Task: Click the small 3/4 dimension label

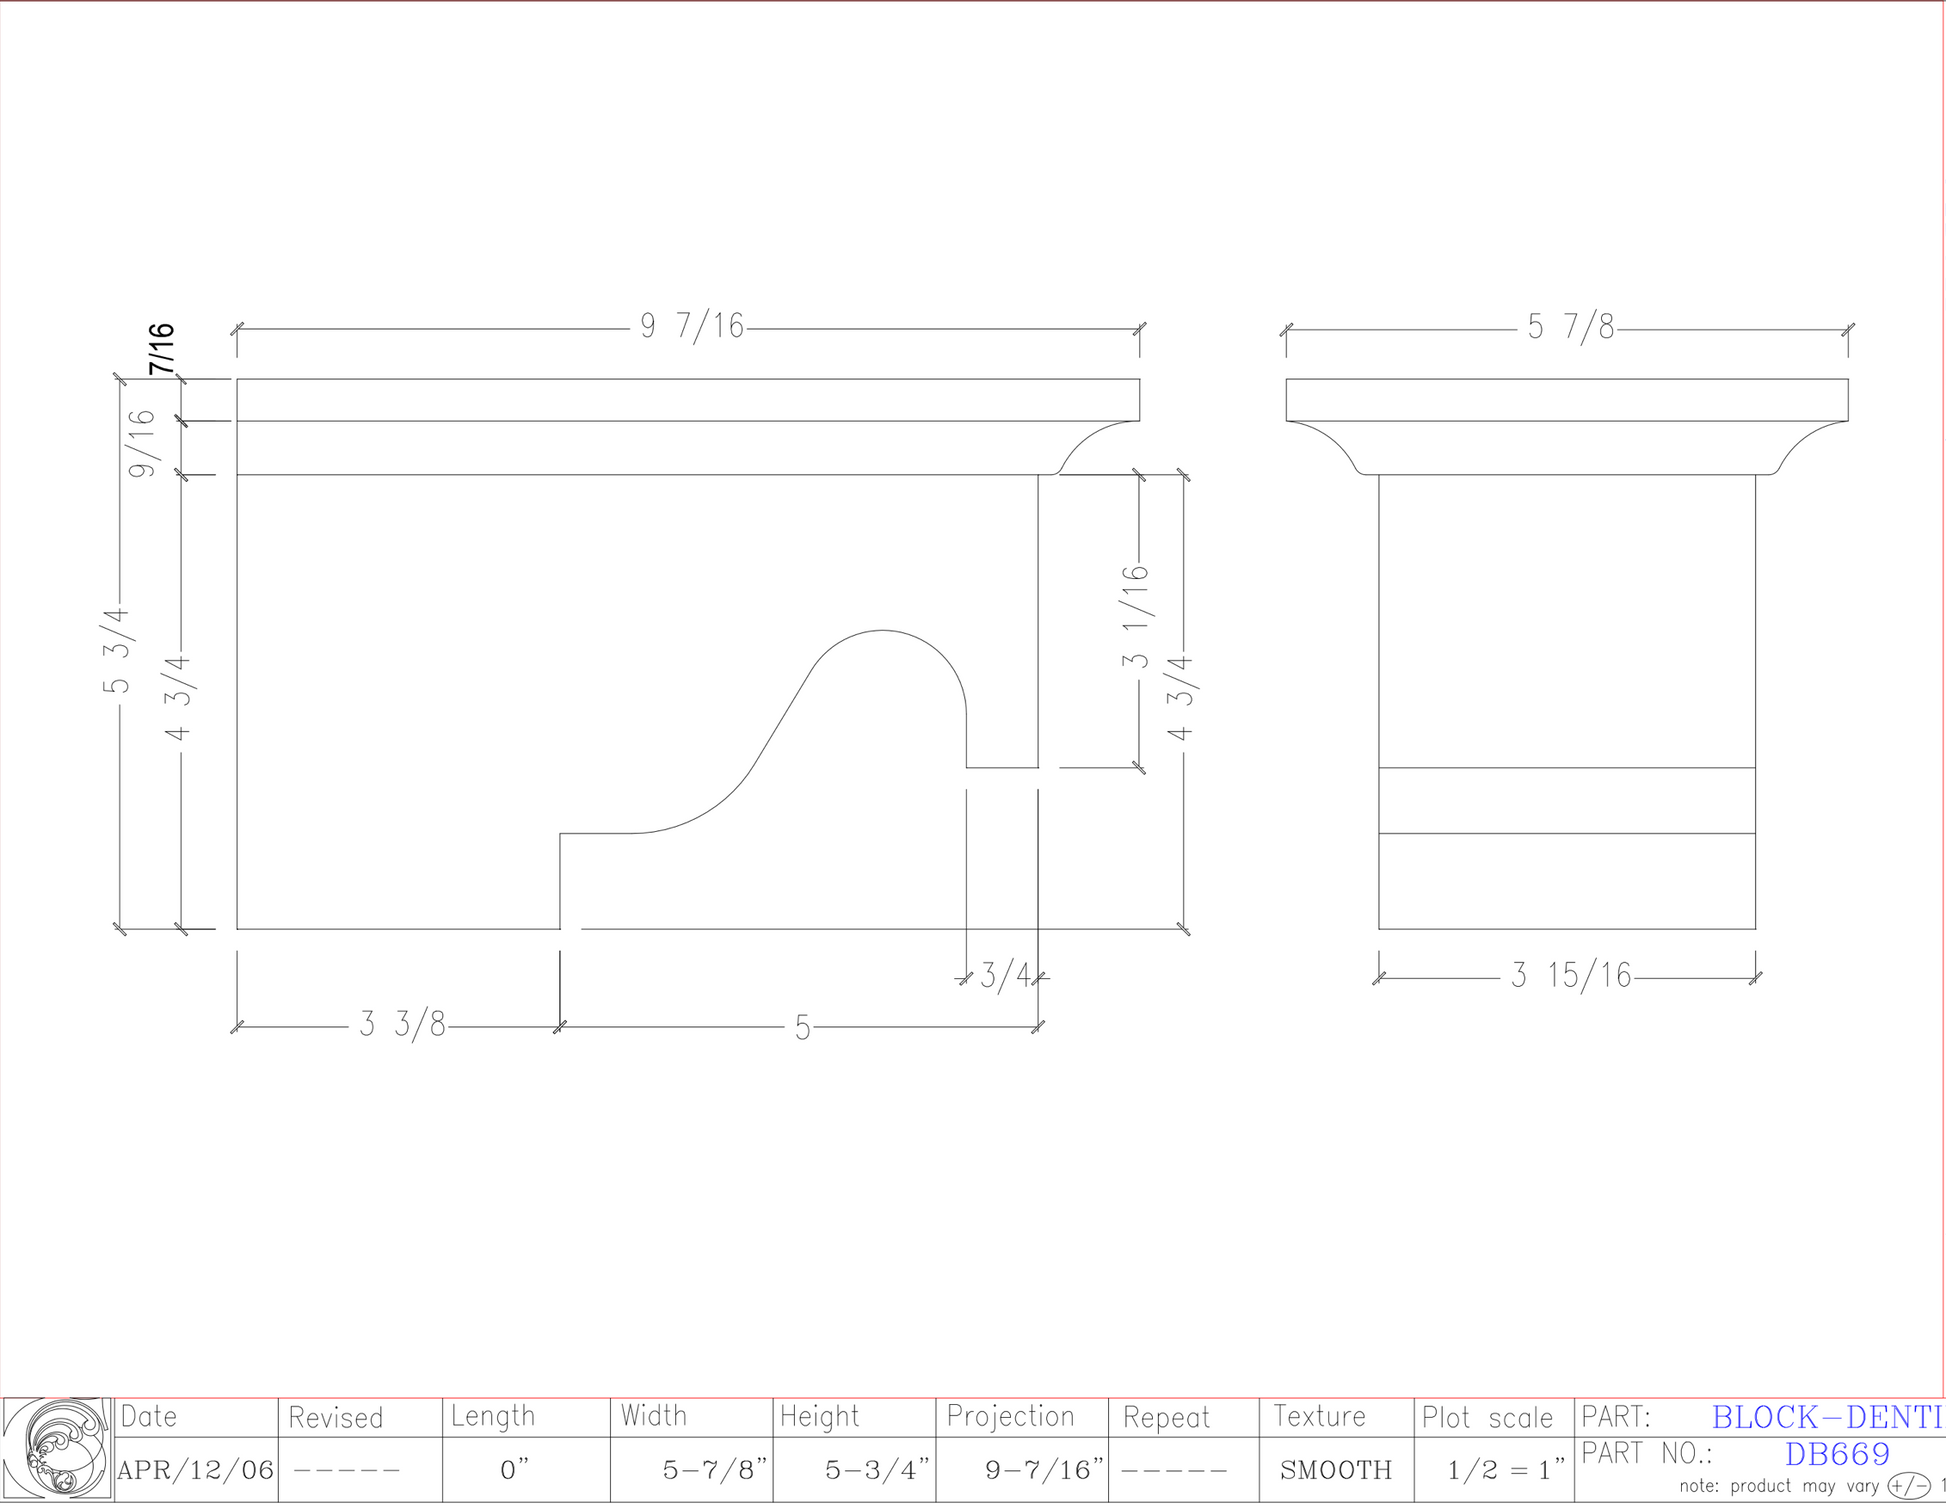Action: pos(1004,976)
